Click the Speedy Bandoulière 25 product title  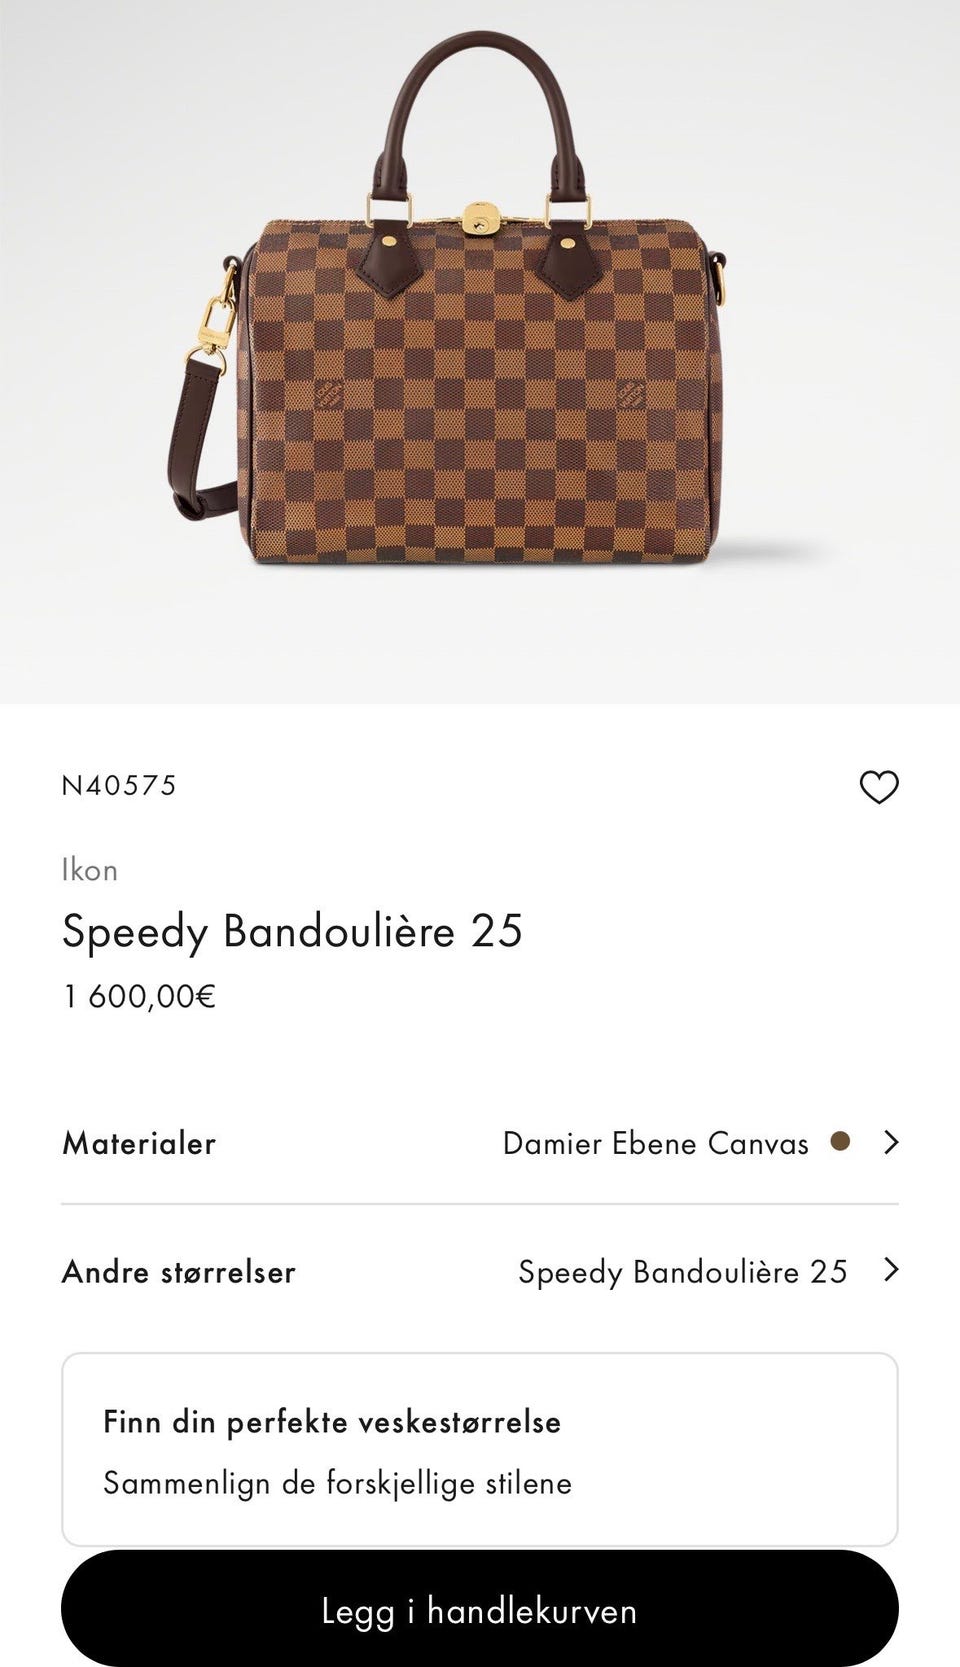pyautogui.click(x=292, y=931)
